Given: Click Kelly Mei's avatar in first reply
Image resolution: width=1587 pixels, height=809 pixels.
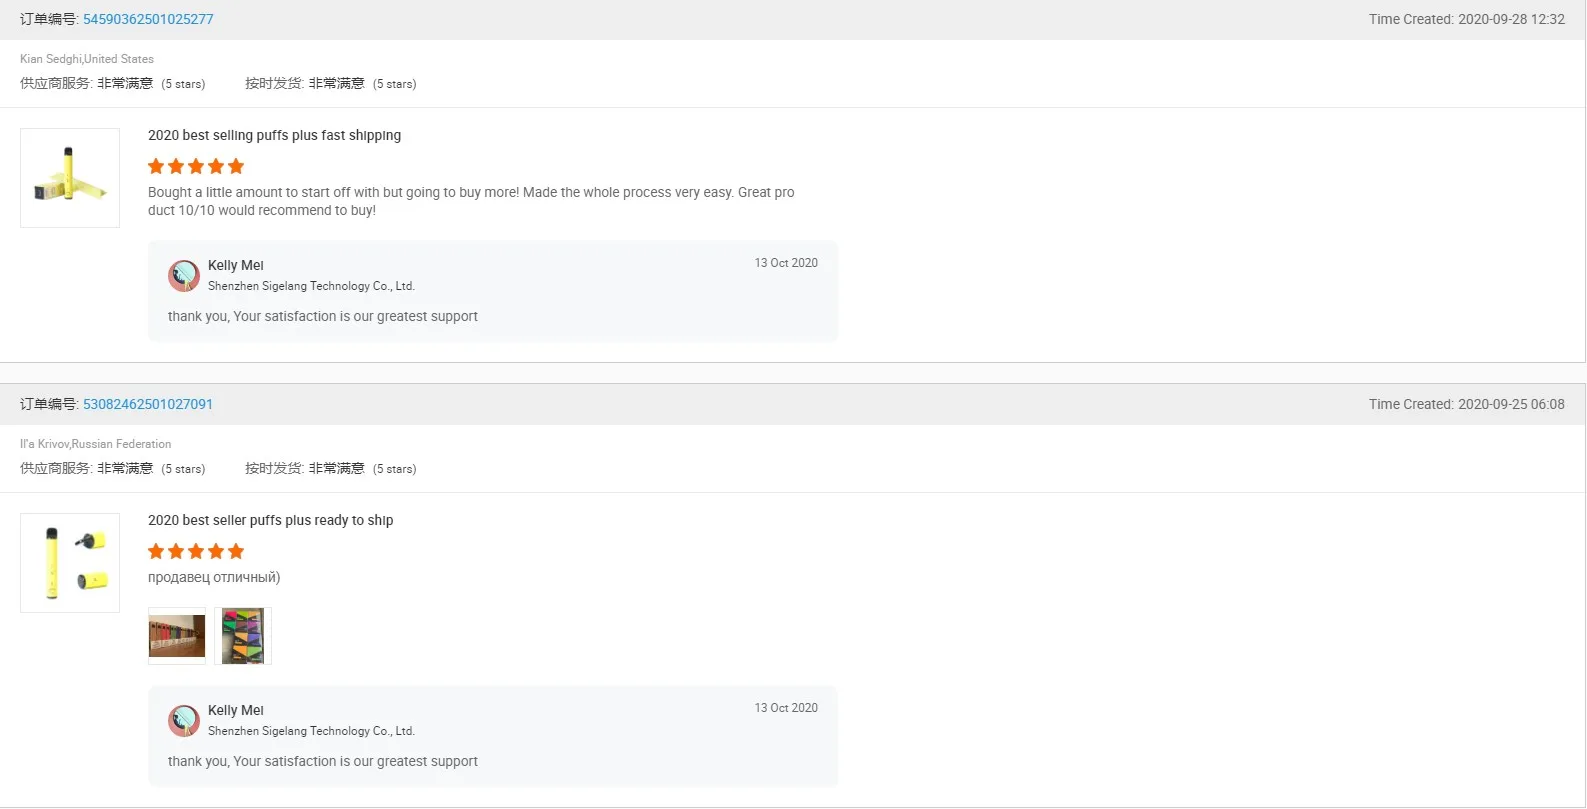Looking at the screenshot, I should [184, 276].
